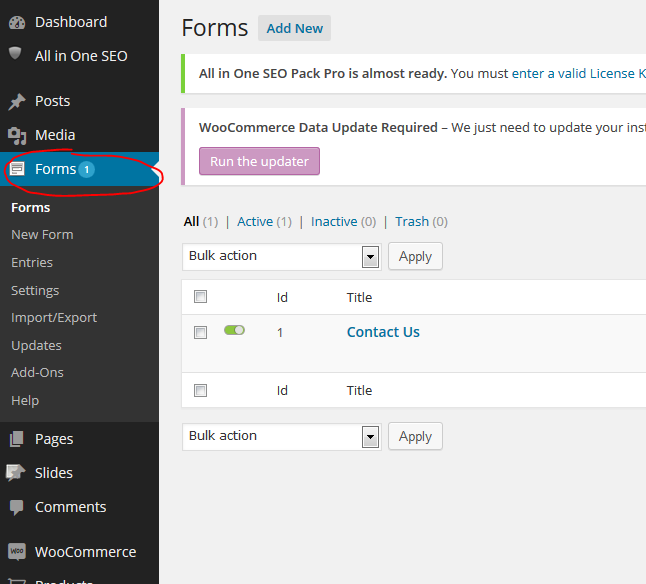
Task: Select Import/Export in Forms submenu
Action: 54,317
